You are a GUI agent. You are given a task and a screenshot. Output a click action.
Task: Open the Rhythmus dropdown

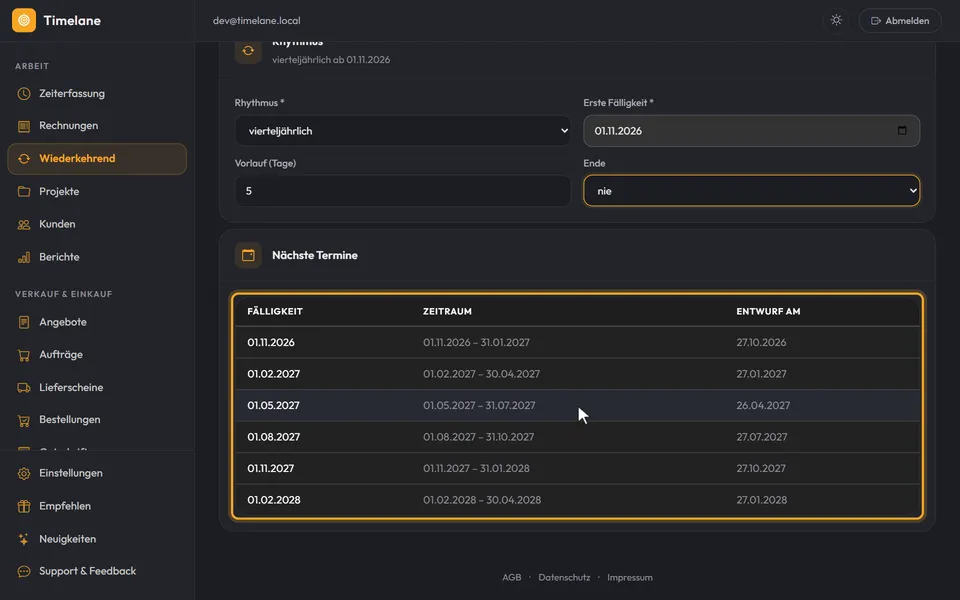pos(403,131)
